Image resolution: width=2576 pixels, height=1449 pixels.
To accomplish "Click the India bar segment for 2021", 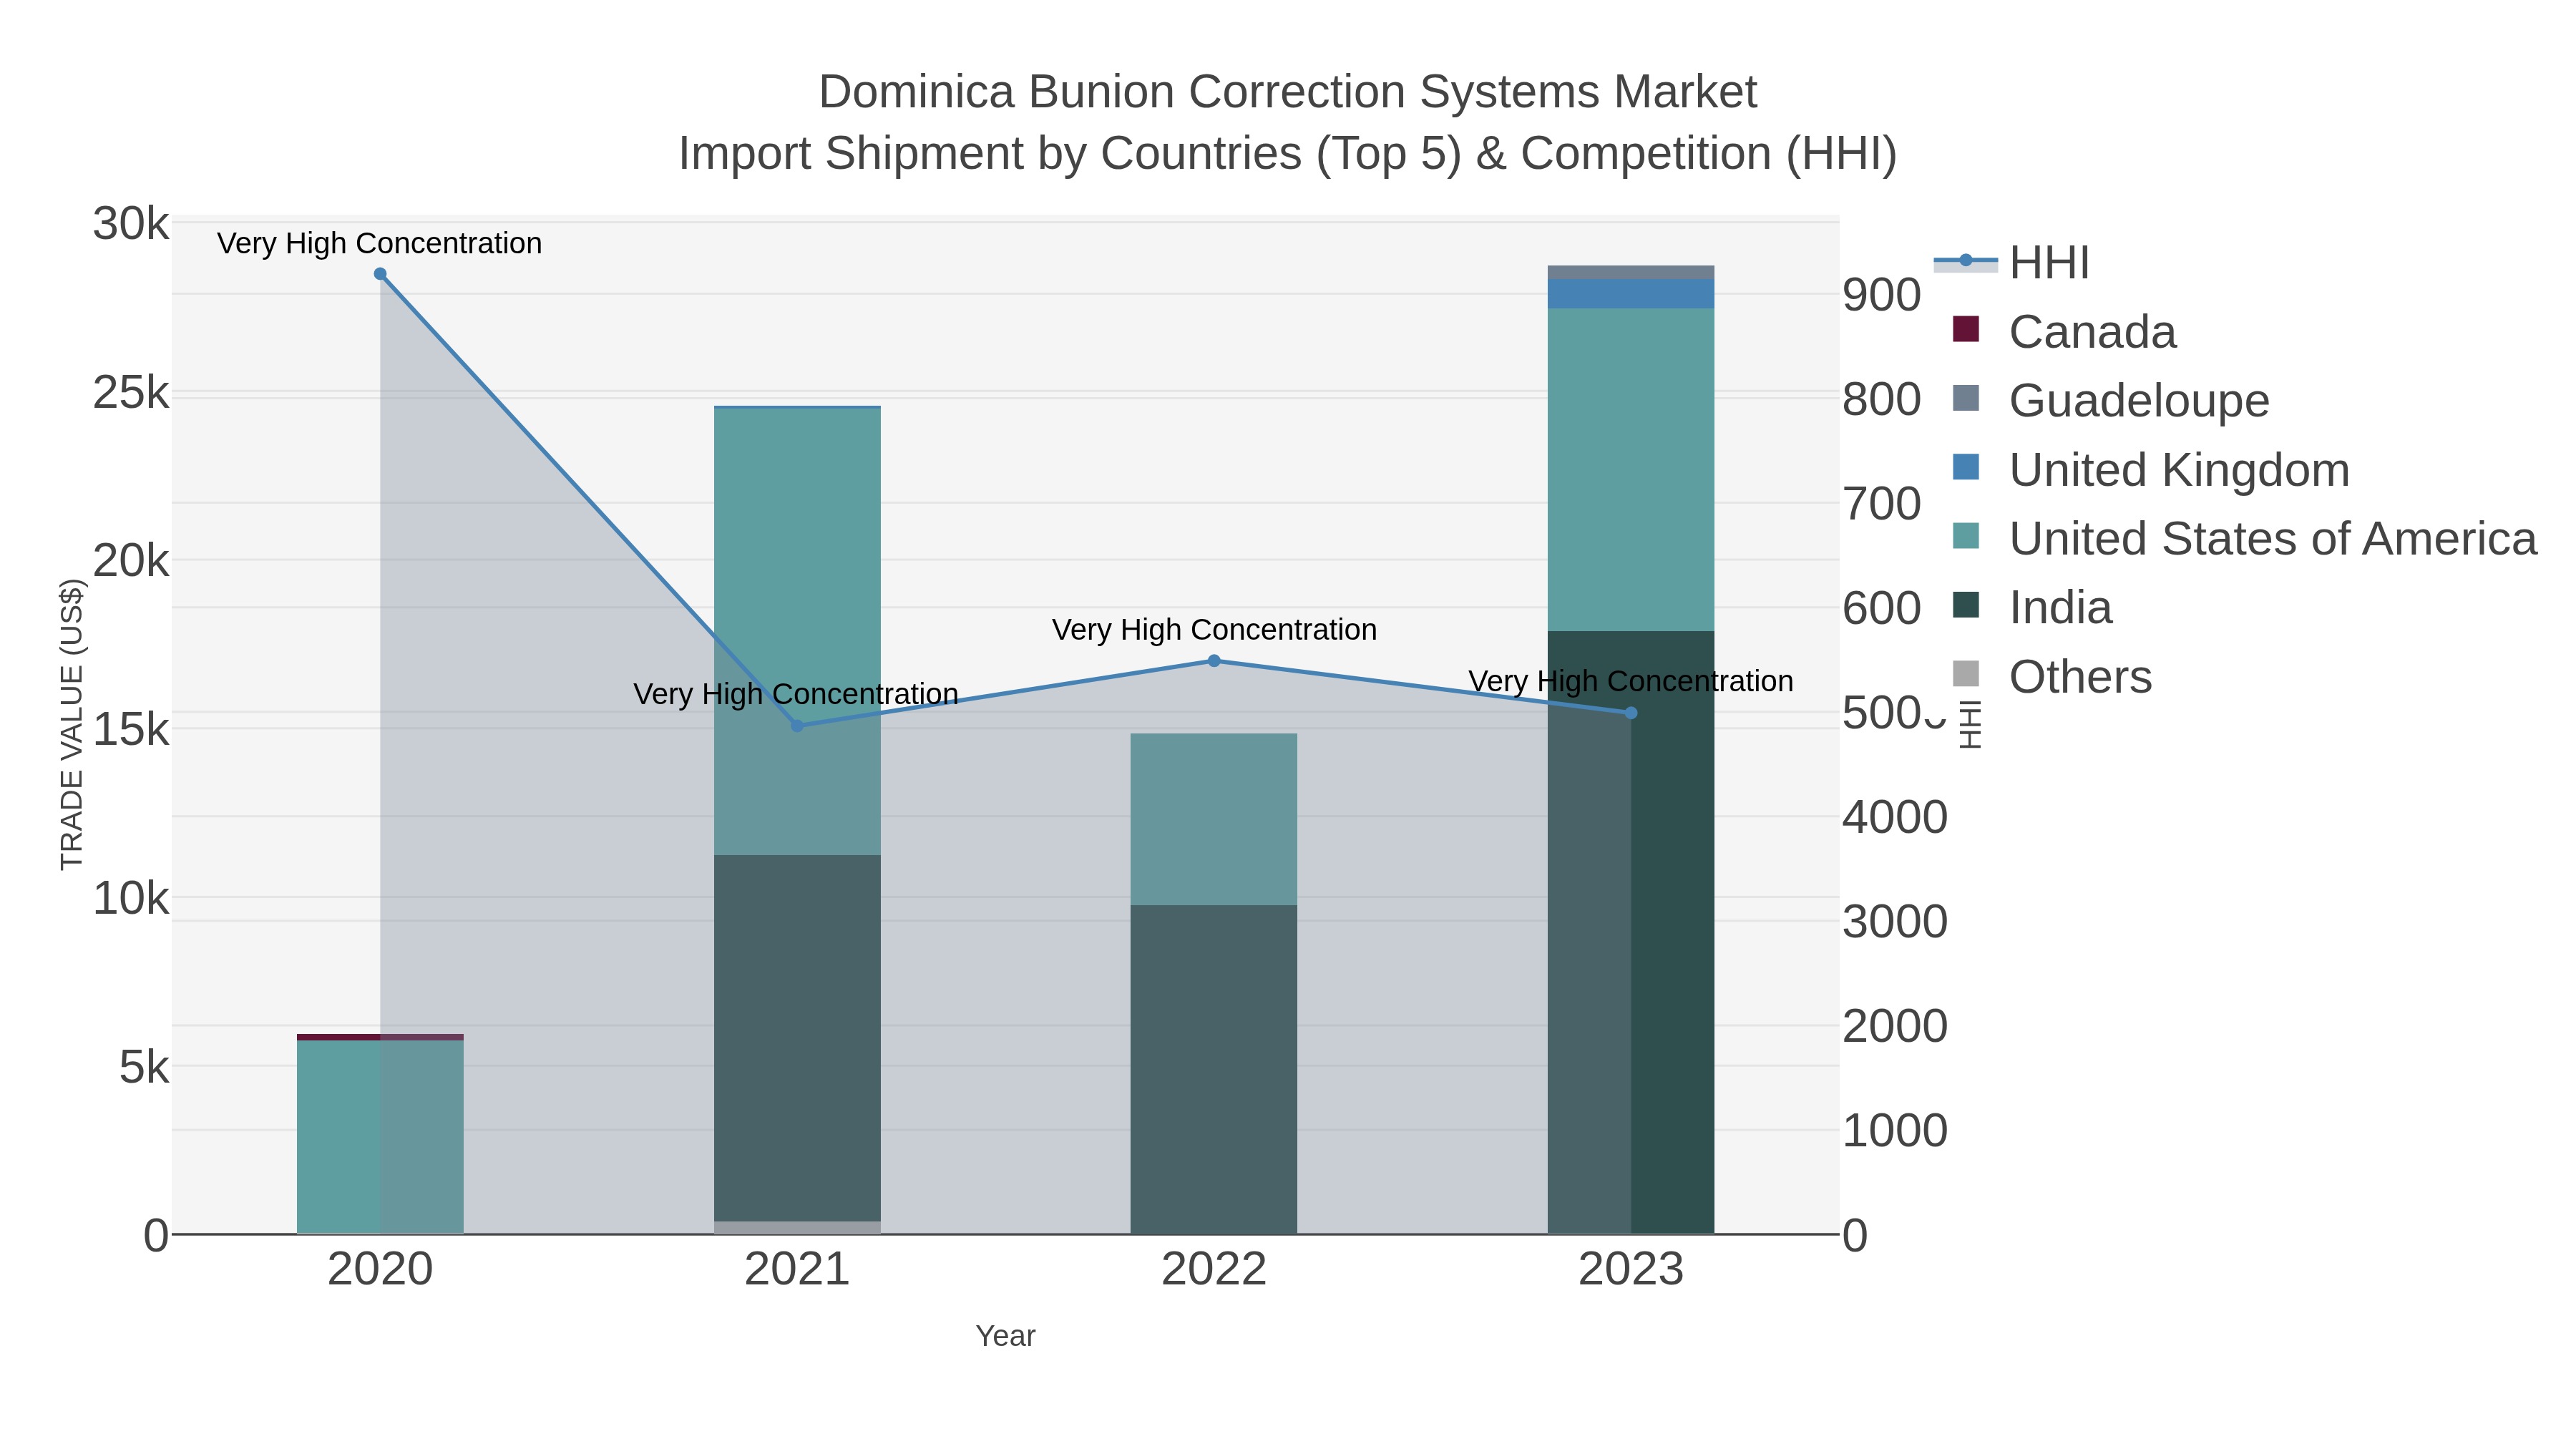I will point(797,1038).
